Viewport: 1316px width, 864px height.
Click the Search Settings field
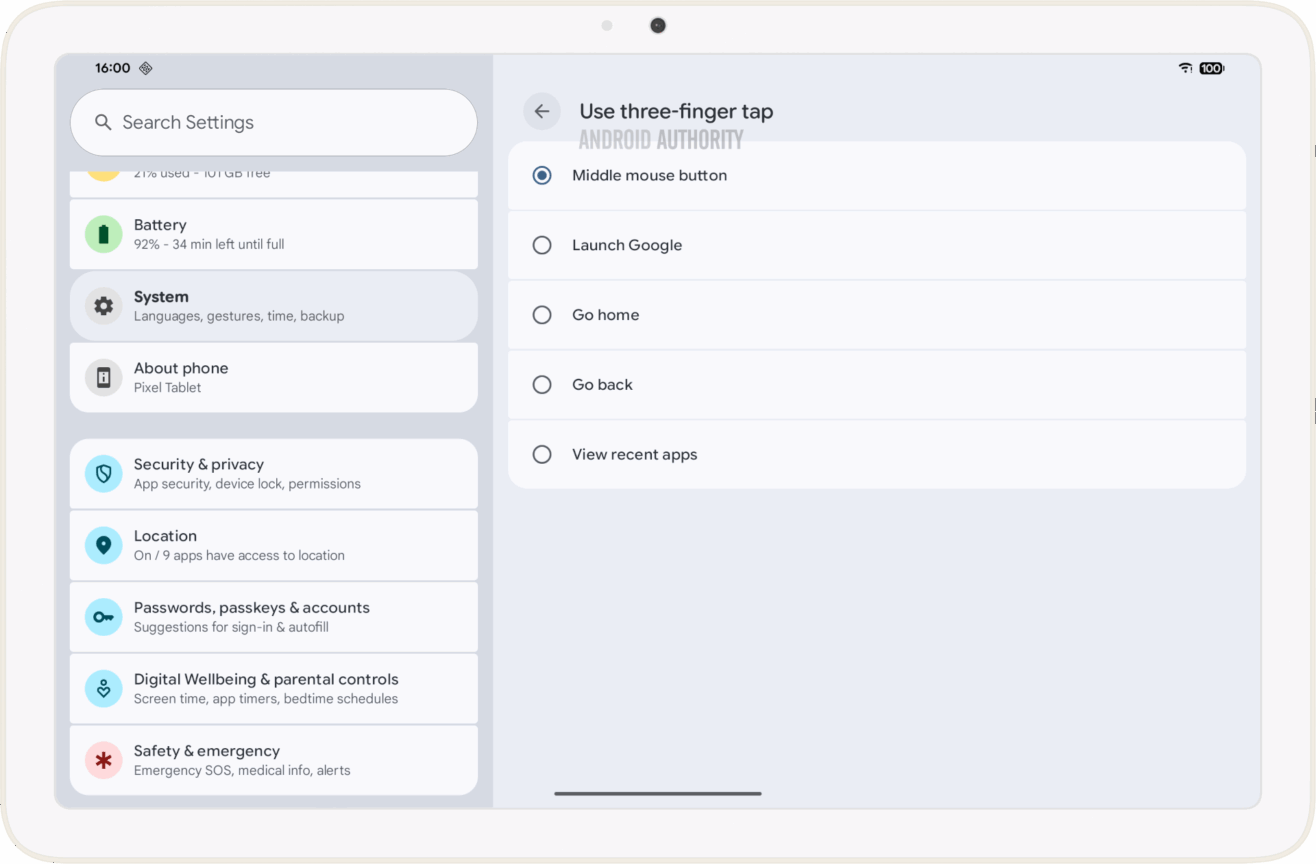[273, 123]
